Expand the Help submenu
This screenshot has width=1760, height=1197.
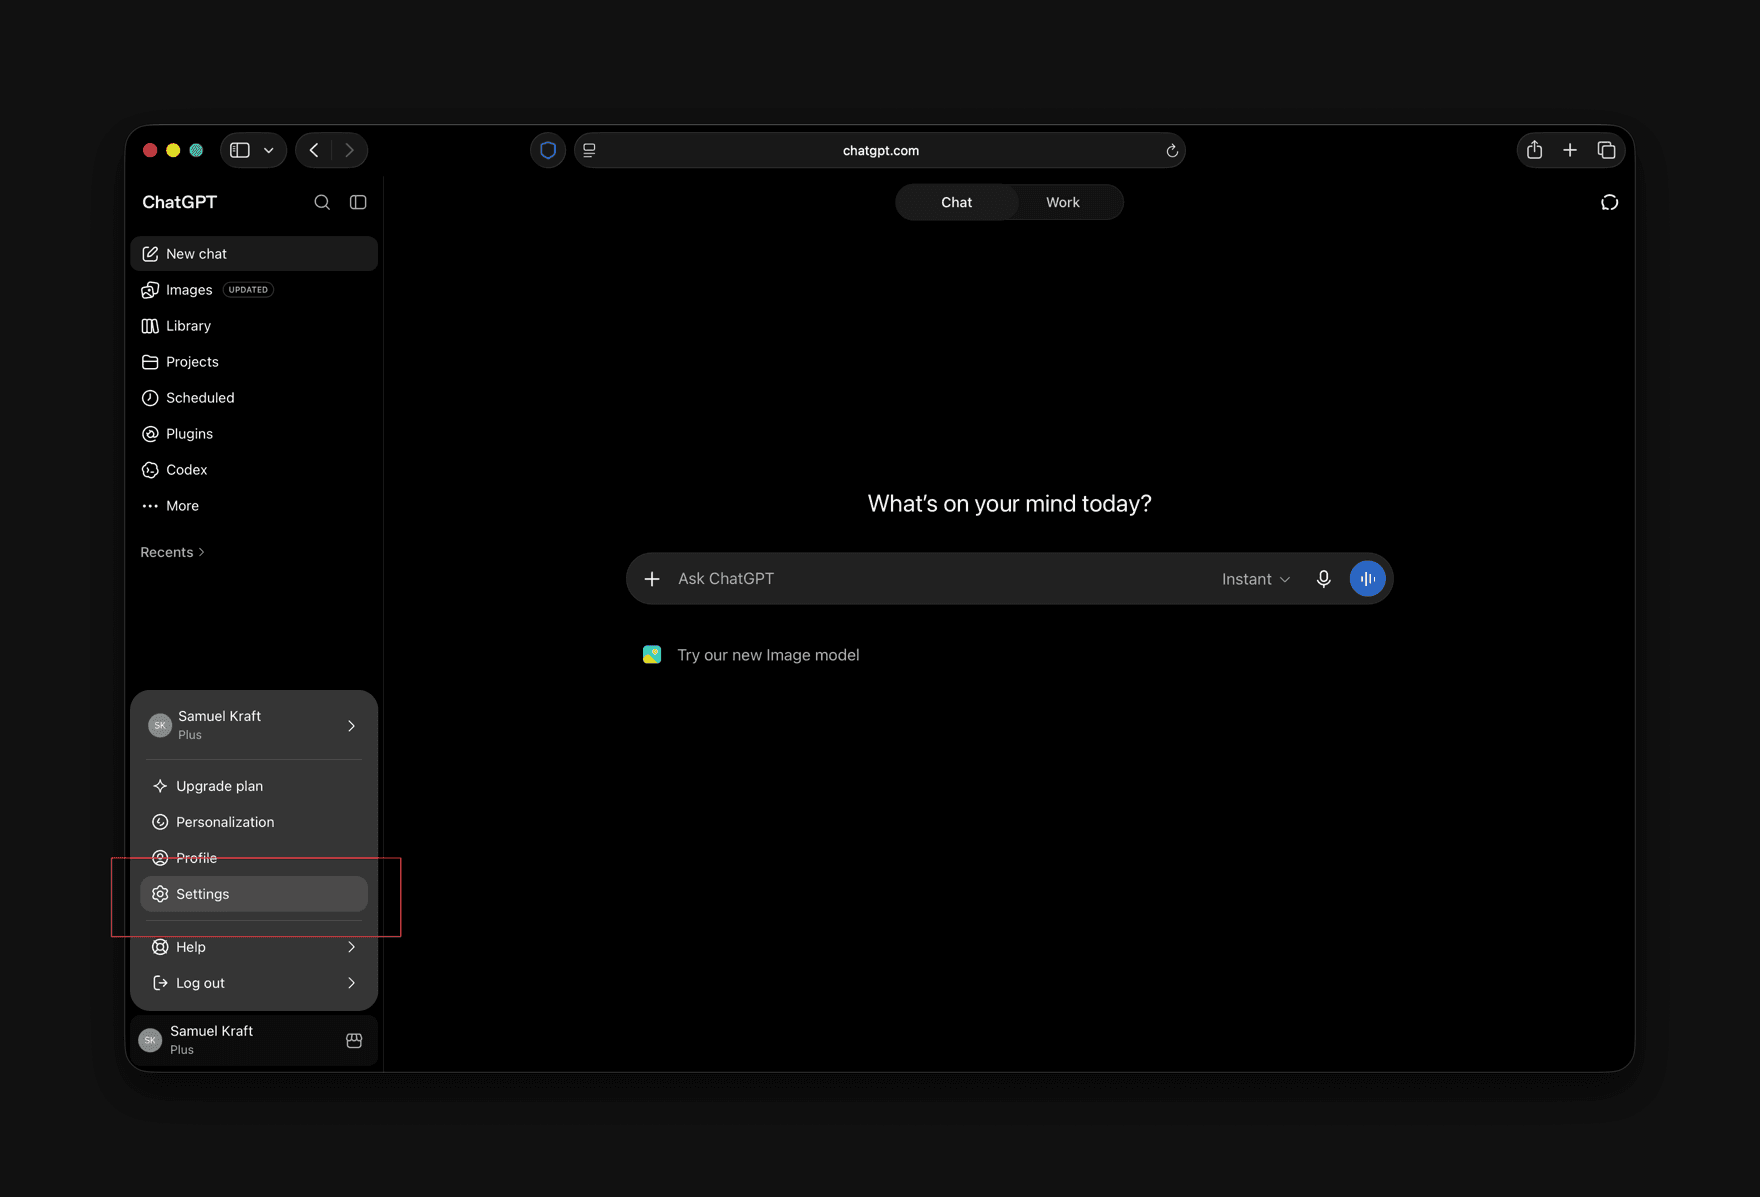click(x=254, y=947)
